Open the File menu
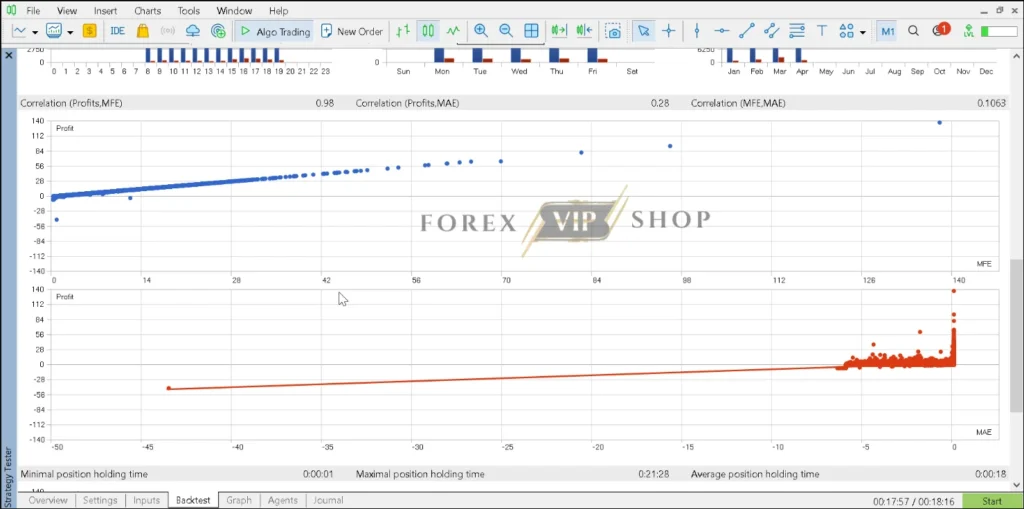 [x=33, y=11]
